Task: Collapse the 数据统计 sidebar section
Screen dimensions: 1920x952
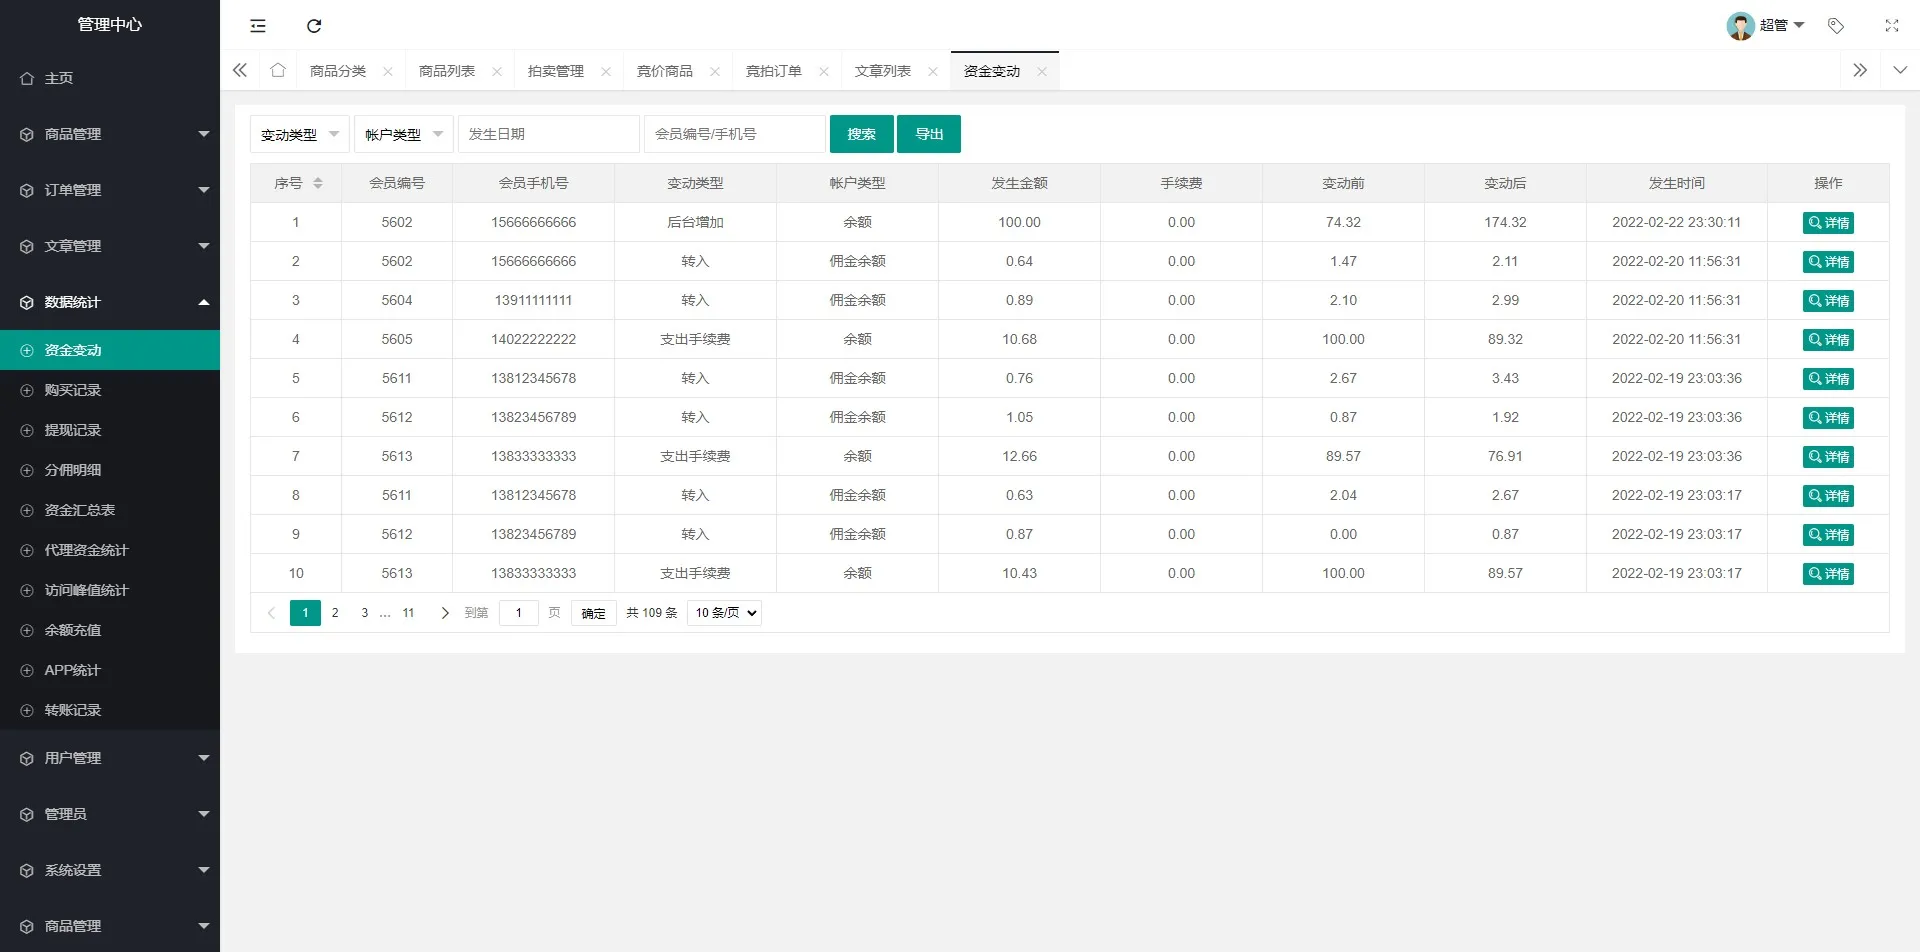Action: click(x=110, y=302)
